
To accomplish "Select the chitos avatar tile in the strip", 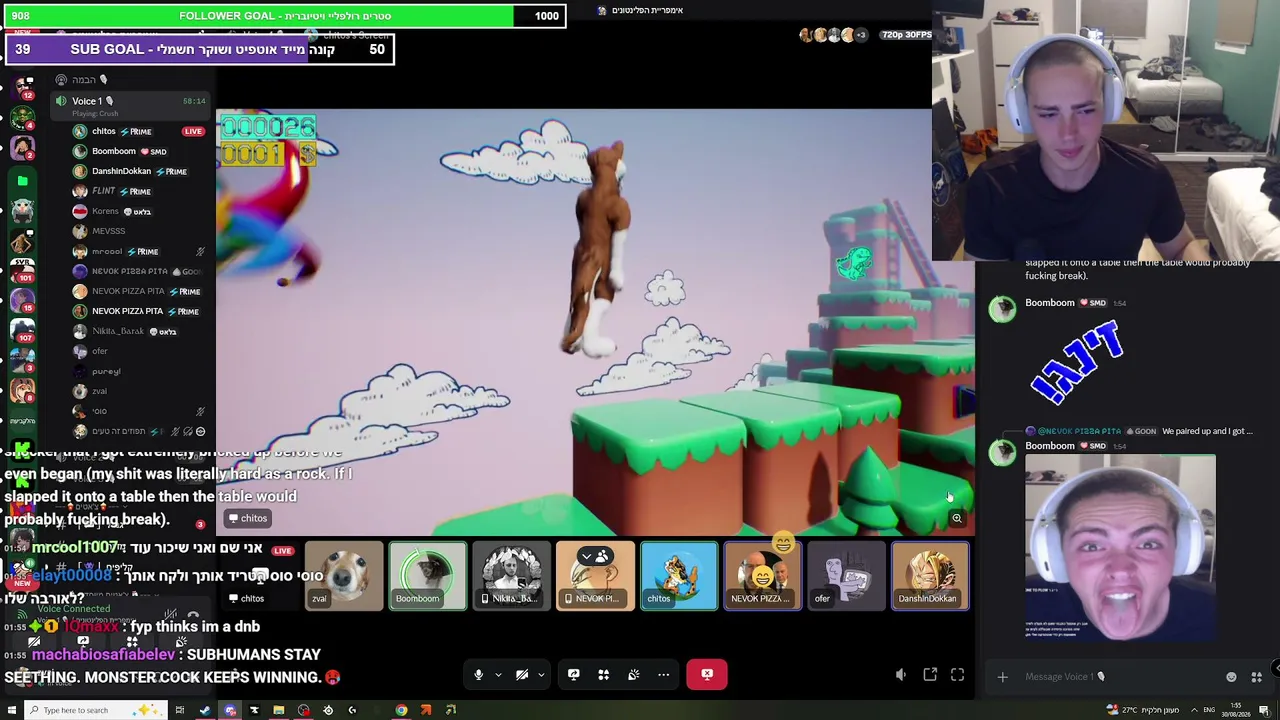I will tap(679, 576).
